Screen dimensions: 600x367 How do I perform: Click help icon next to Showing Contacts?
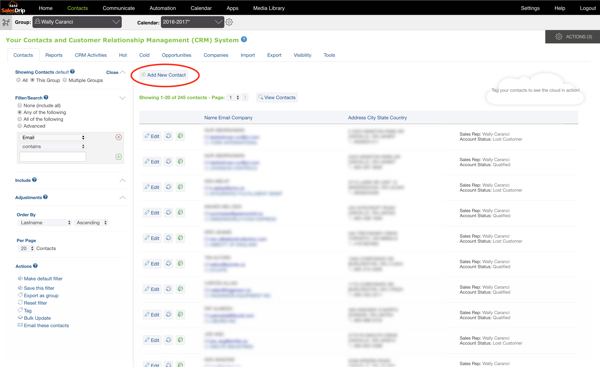point(72,72)
